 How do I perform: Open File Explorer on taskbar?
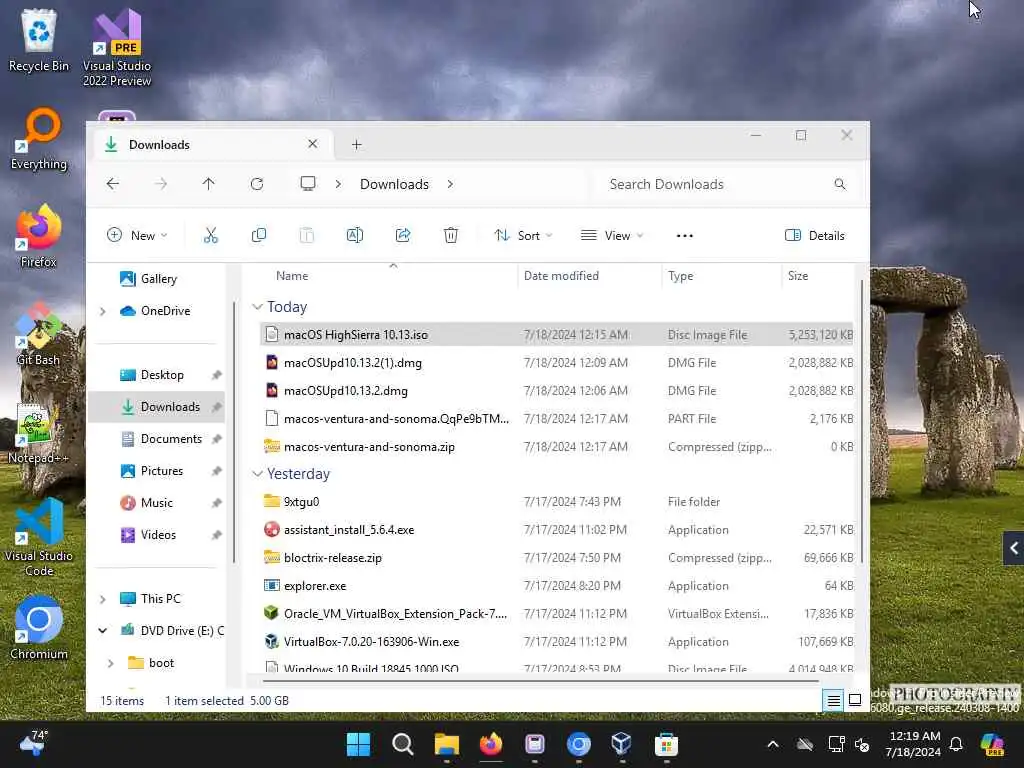click(447, 744)
